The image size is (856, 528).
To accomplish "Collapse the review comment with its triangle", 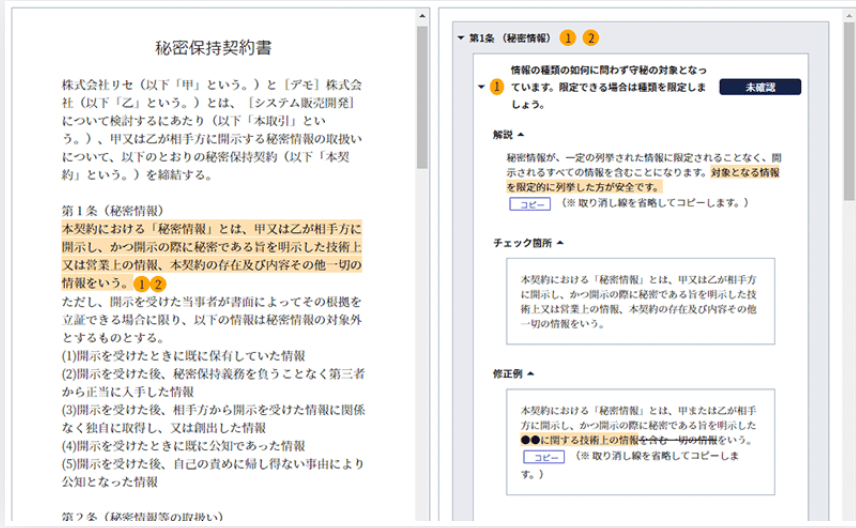I will (x=482, y=88).
